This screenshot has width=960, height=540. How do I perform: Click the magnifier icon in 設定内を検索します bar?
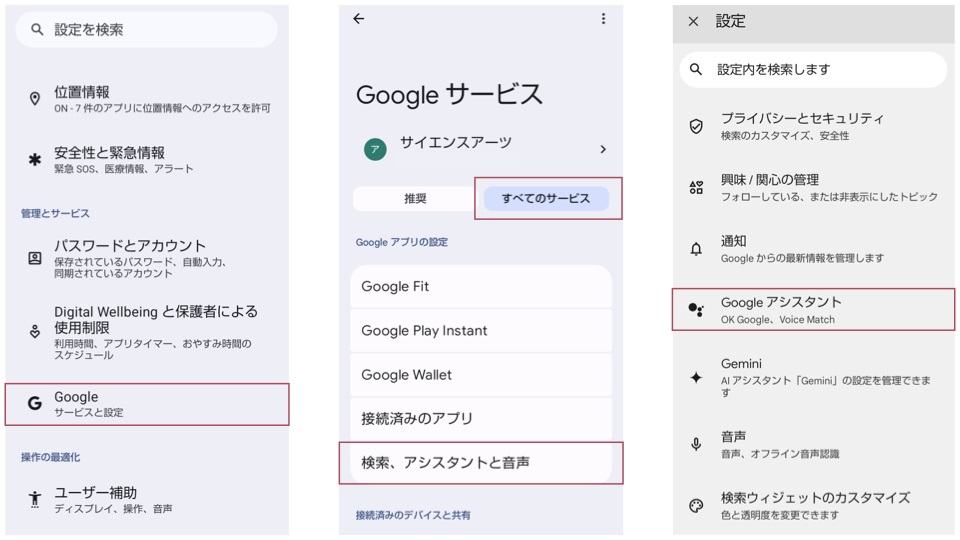[696, 69]
